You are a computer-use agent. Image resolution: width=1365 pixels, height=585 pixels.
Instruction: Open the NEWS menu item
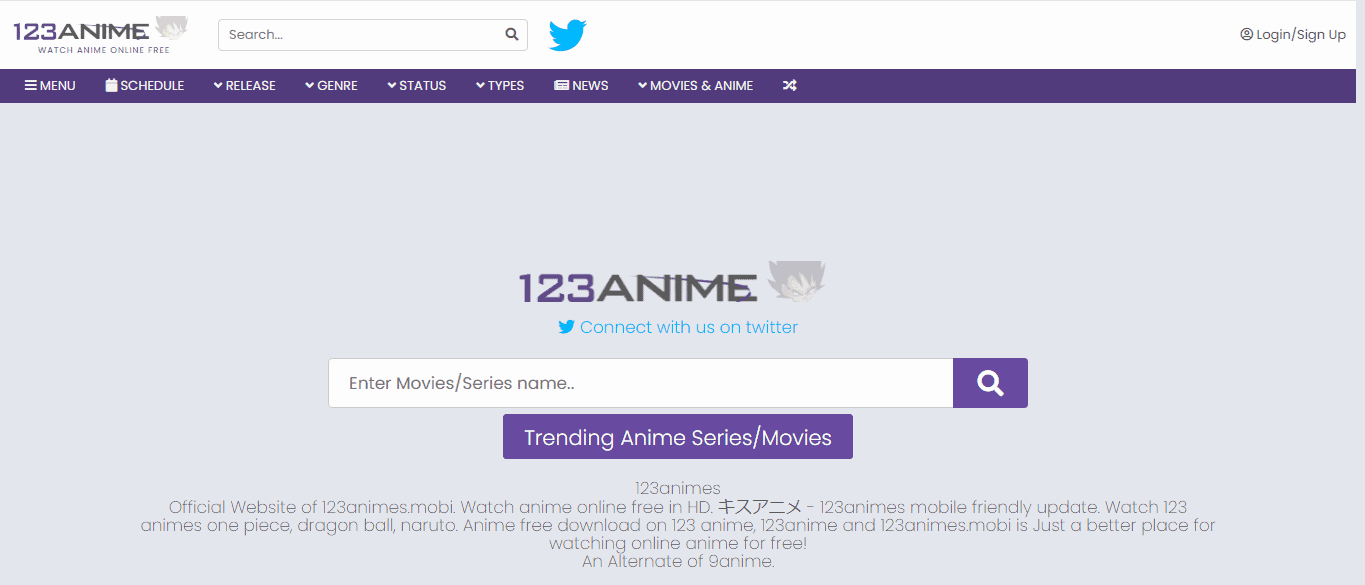(581, 86)
